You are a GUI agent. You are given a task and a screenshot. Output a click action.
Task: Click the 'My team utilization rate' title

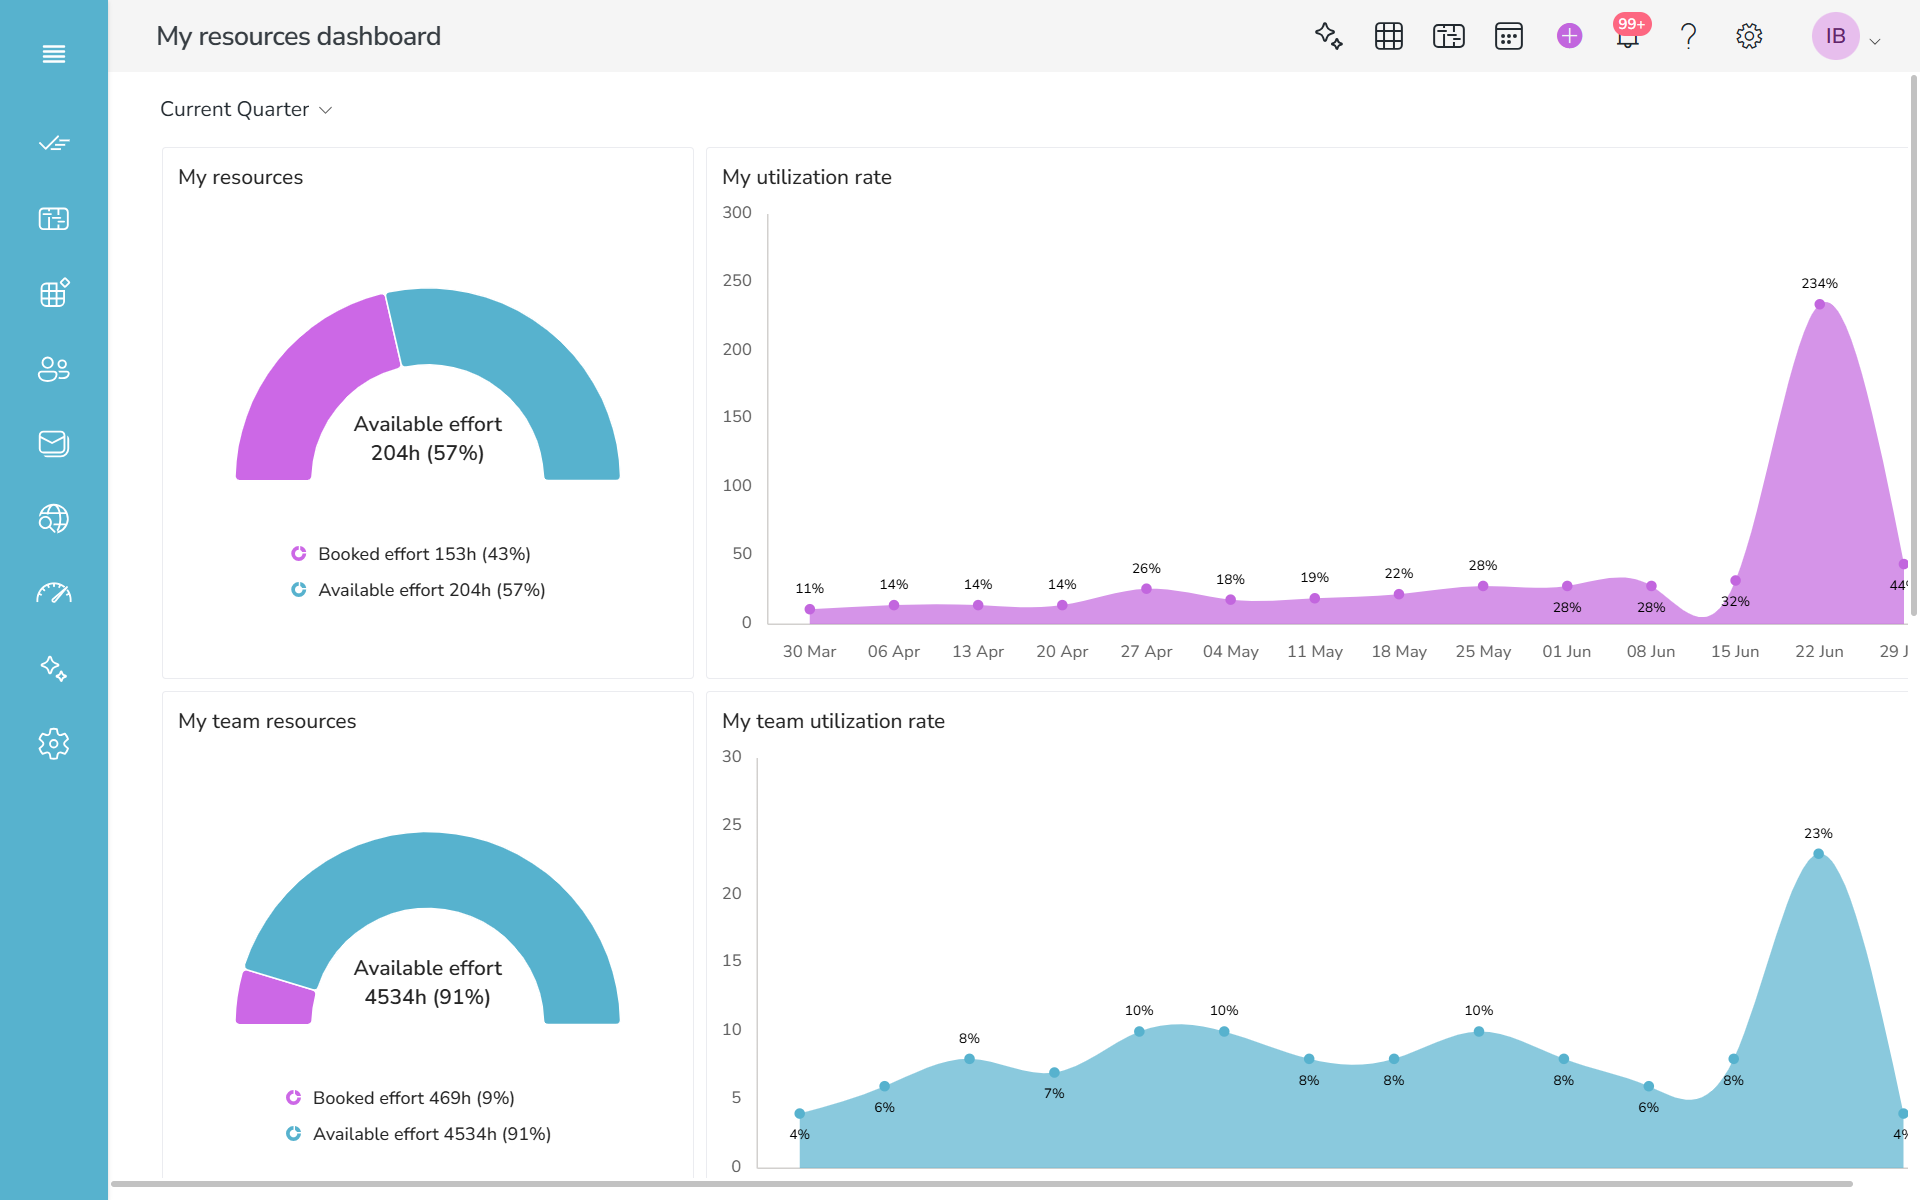point(833,721)
